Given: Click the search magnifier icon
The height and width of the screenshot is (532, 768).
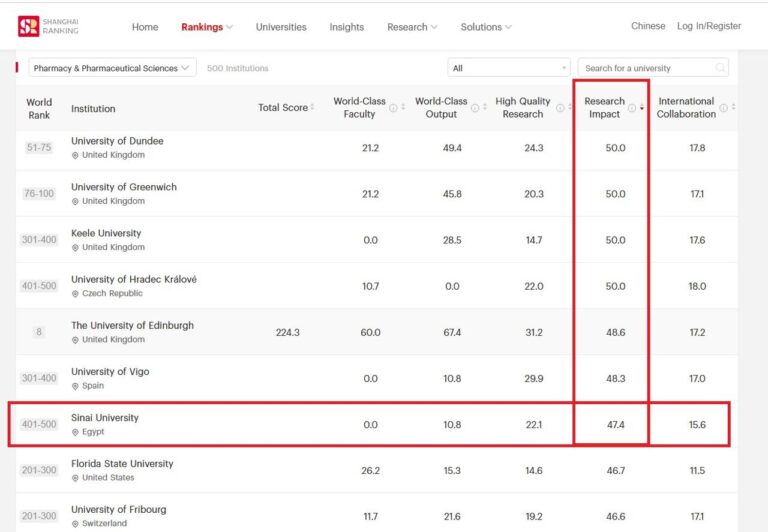Looking at the screenshot, I should (720, 68).
